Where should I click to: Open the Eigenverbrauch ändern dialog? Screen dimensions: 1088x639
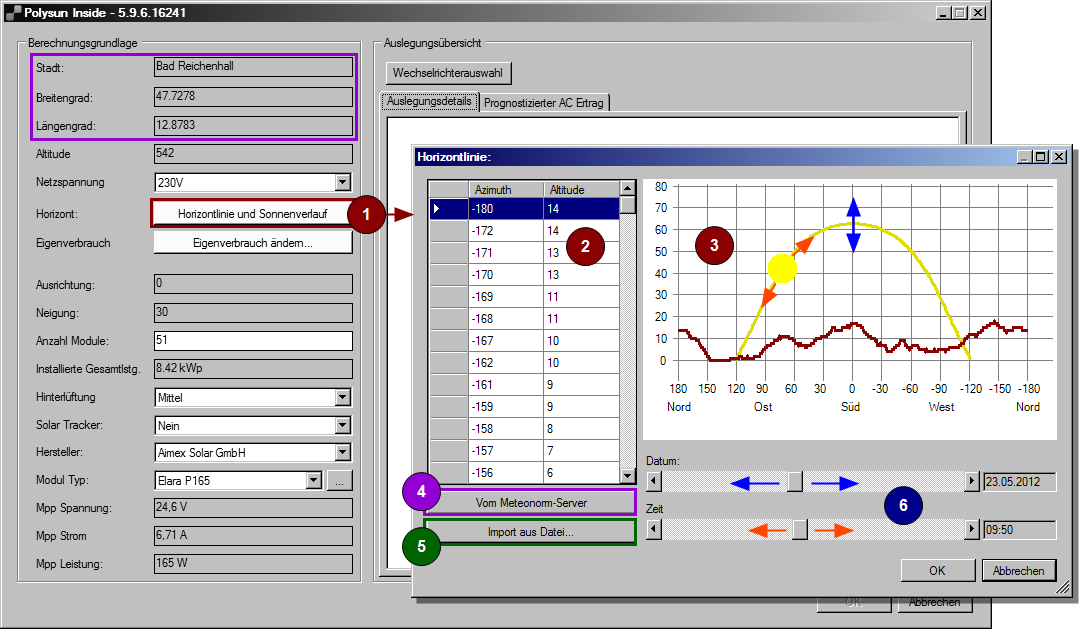[253, 242]
